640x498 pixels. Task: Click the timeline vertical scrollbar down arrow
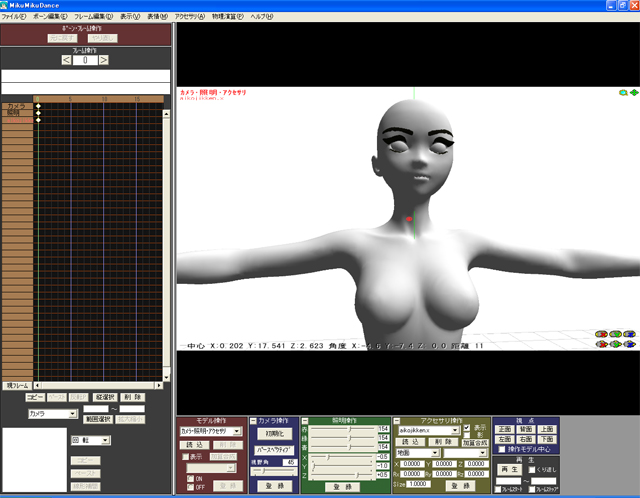click(x=166, y=378)
